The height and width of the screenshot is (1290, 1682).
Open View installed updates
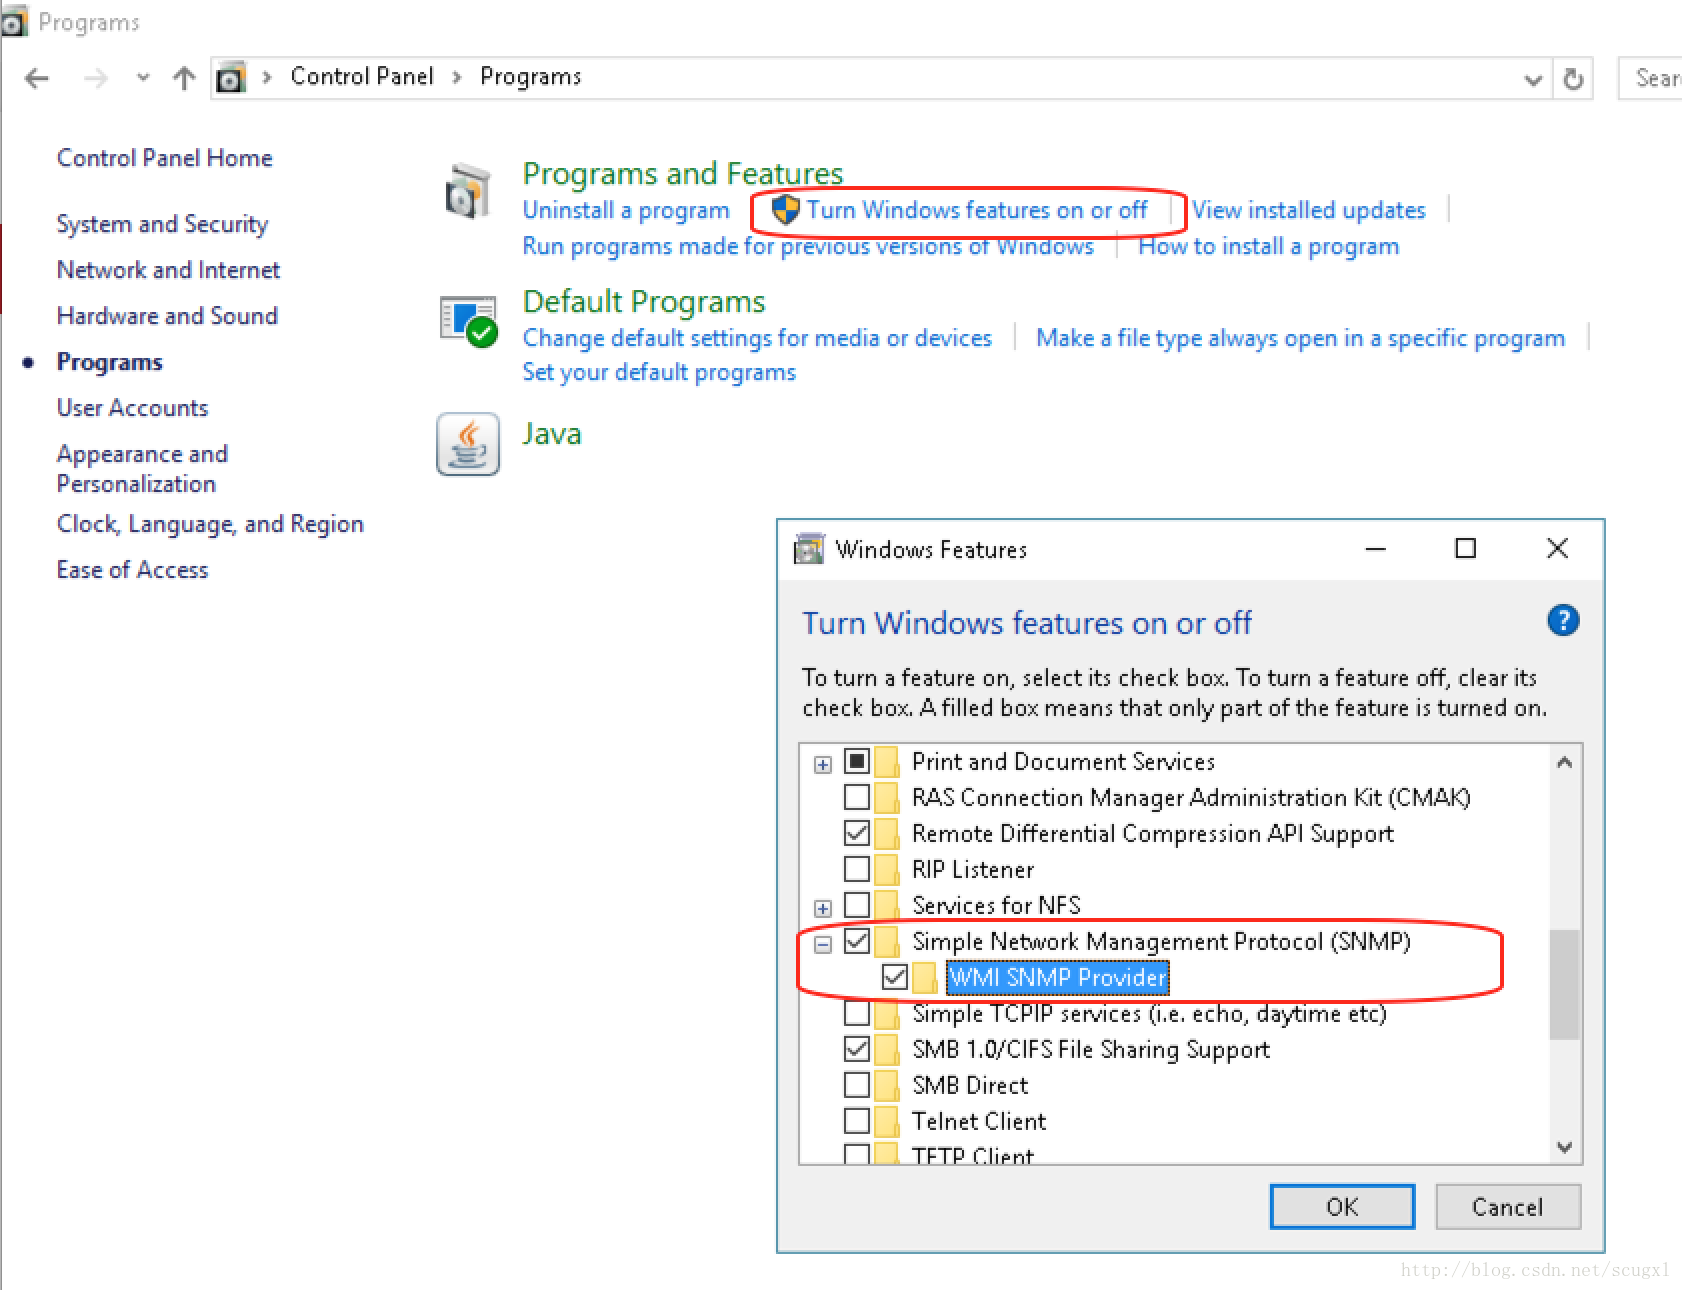1309,210
